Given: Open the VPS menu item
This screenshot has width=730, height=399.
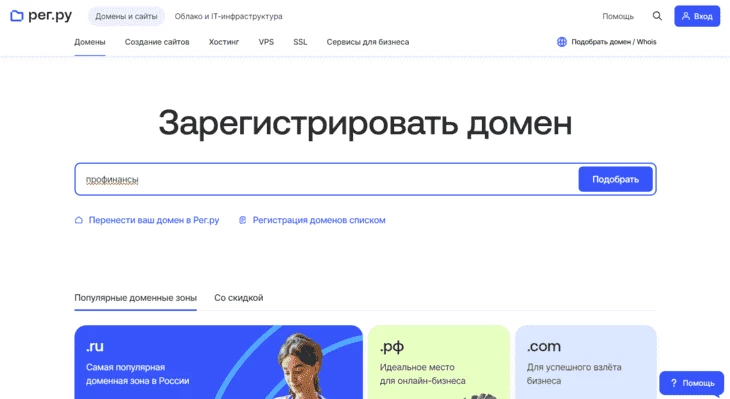Looking at the screenshot, I should [x=266, y=42].
